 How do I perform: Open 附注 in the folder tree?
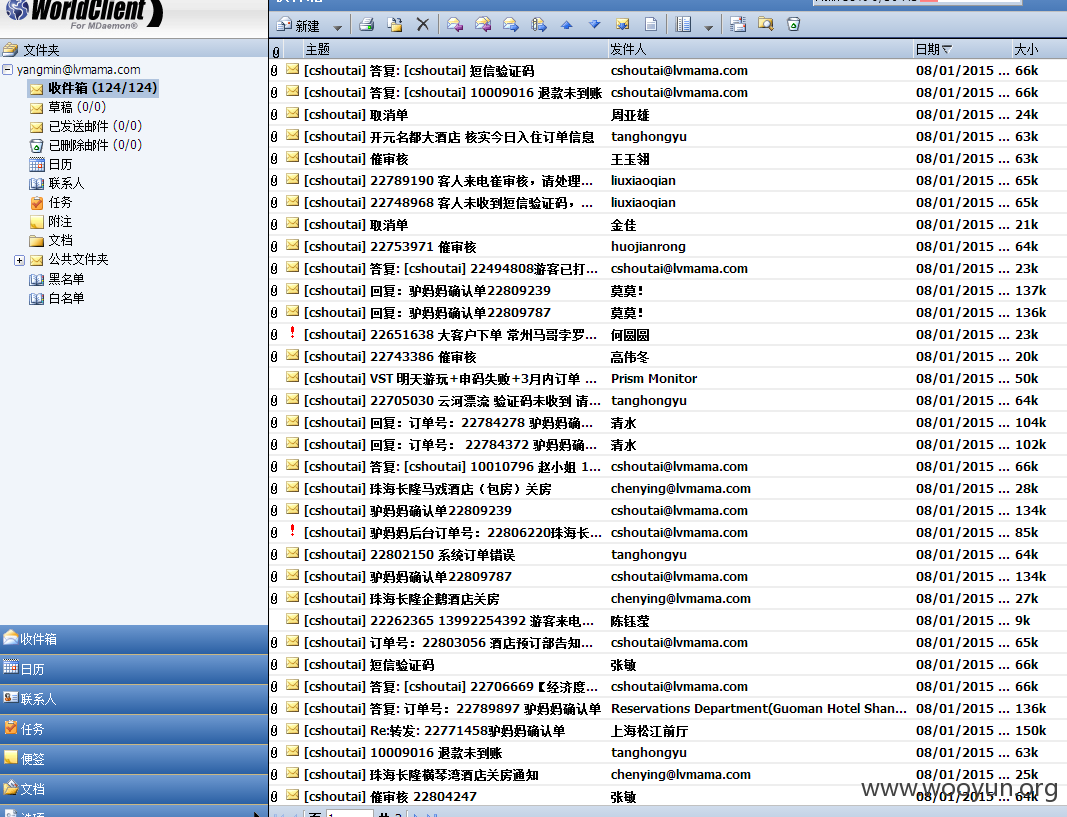pyautogui.click(x=51, y=222)
